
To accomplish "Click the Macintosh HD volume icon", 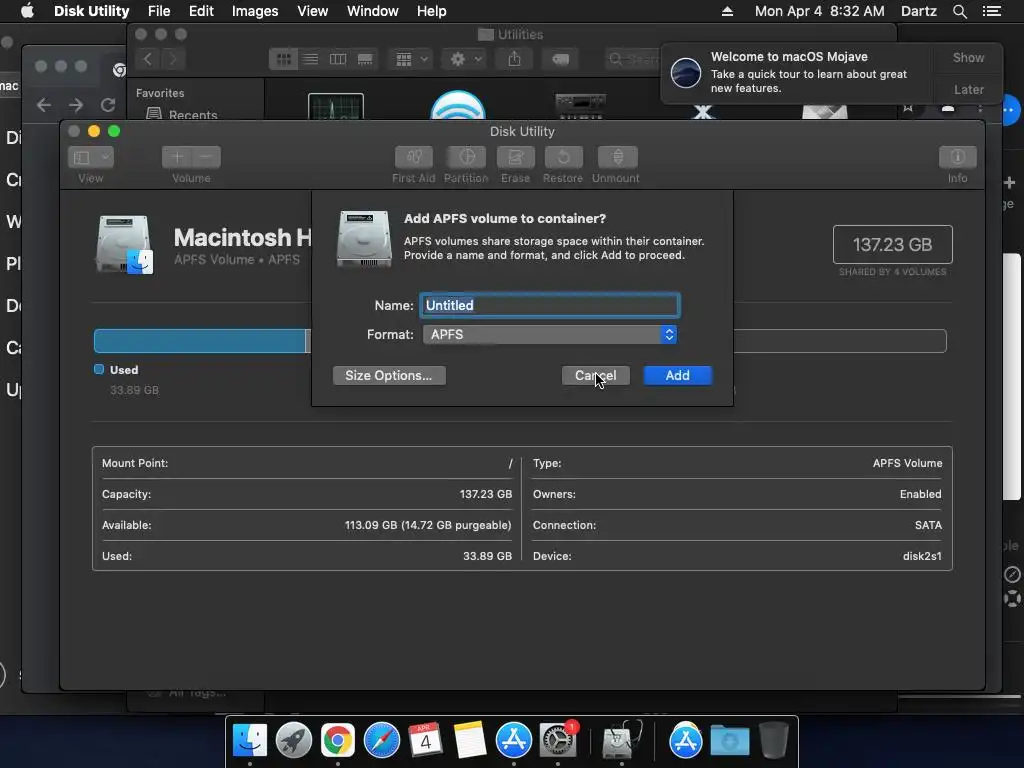I will pyautogui.click(x=125, y=245).
